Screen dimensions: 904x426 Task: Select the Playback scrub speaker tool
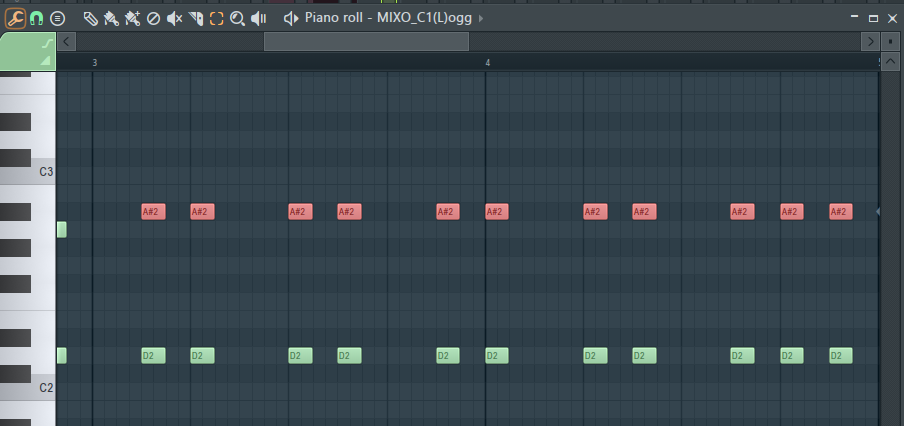coord(258,18)
